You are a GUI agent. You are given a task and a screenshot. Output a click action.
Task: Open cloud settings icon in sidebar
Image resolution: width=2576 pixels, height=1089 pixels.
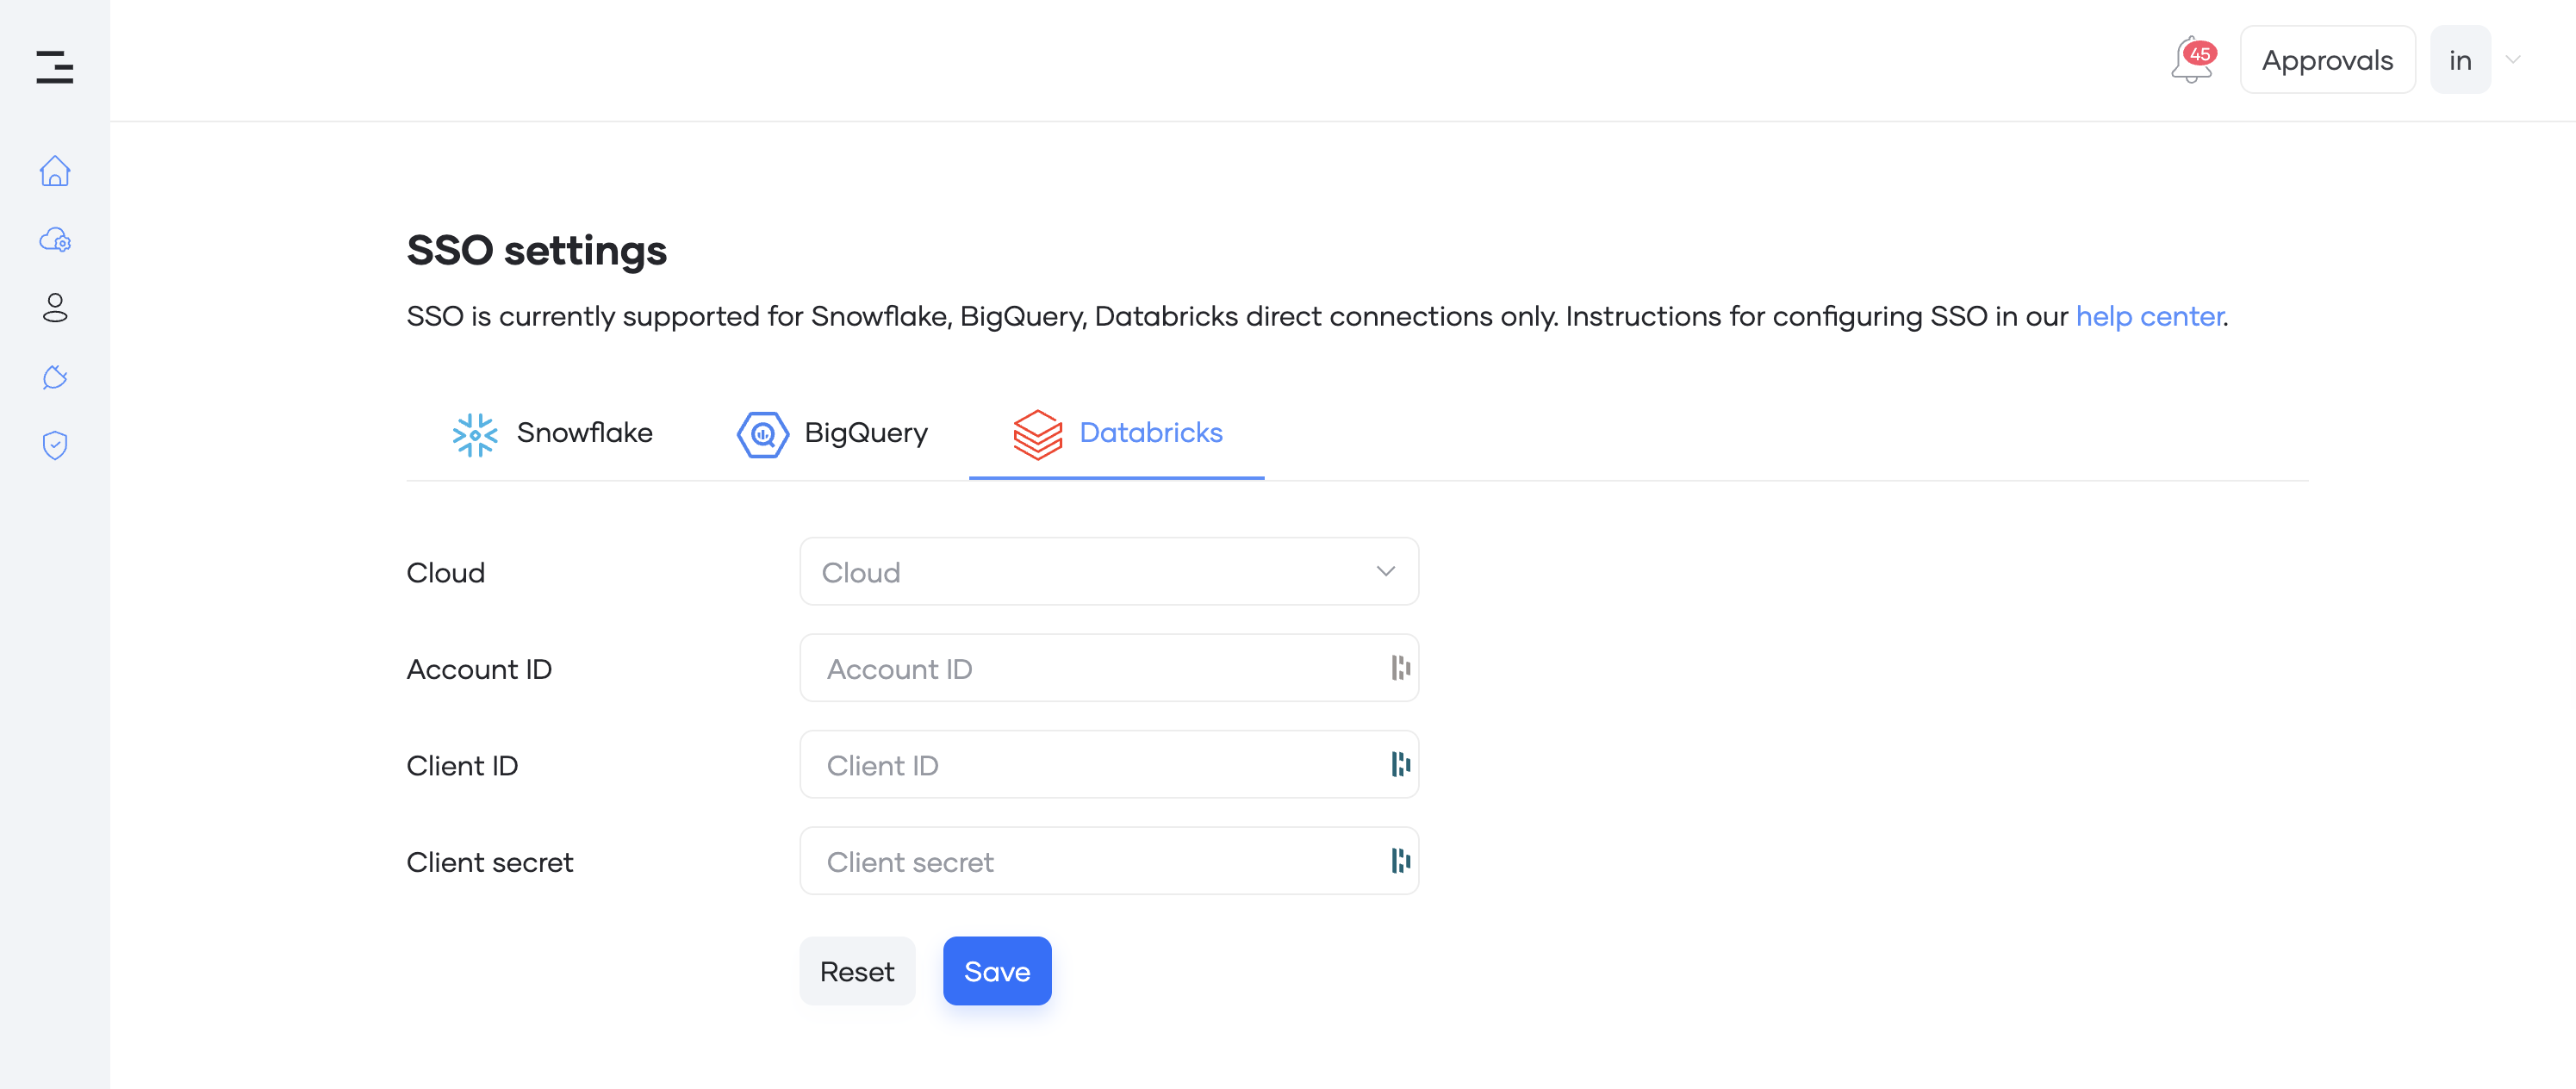pyautogui.click(x=55, y=240)
